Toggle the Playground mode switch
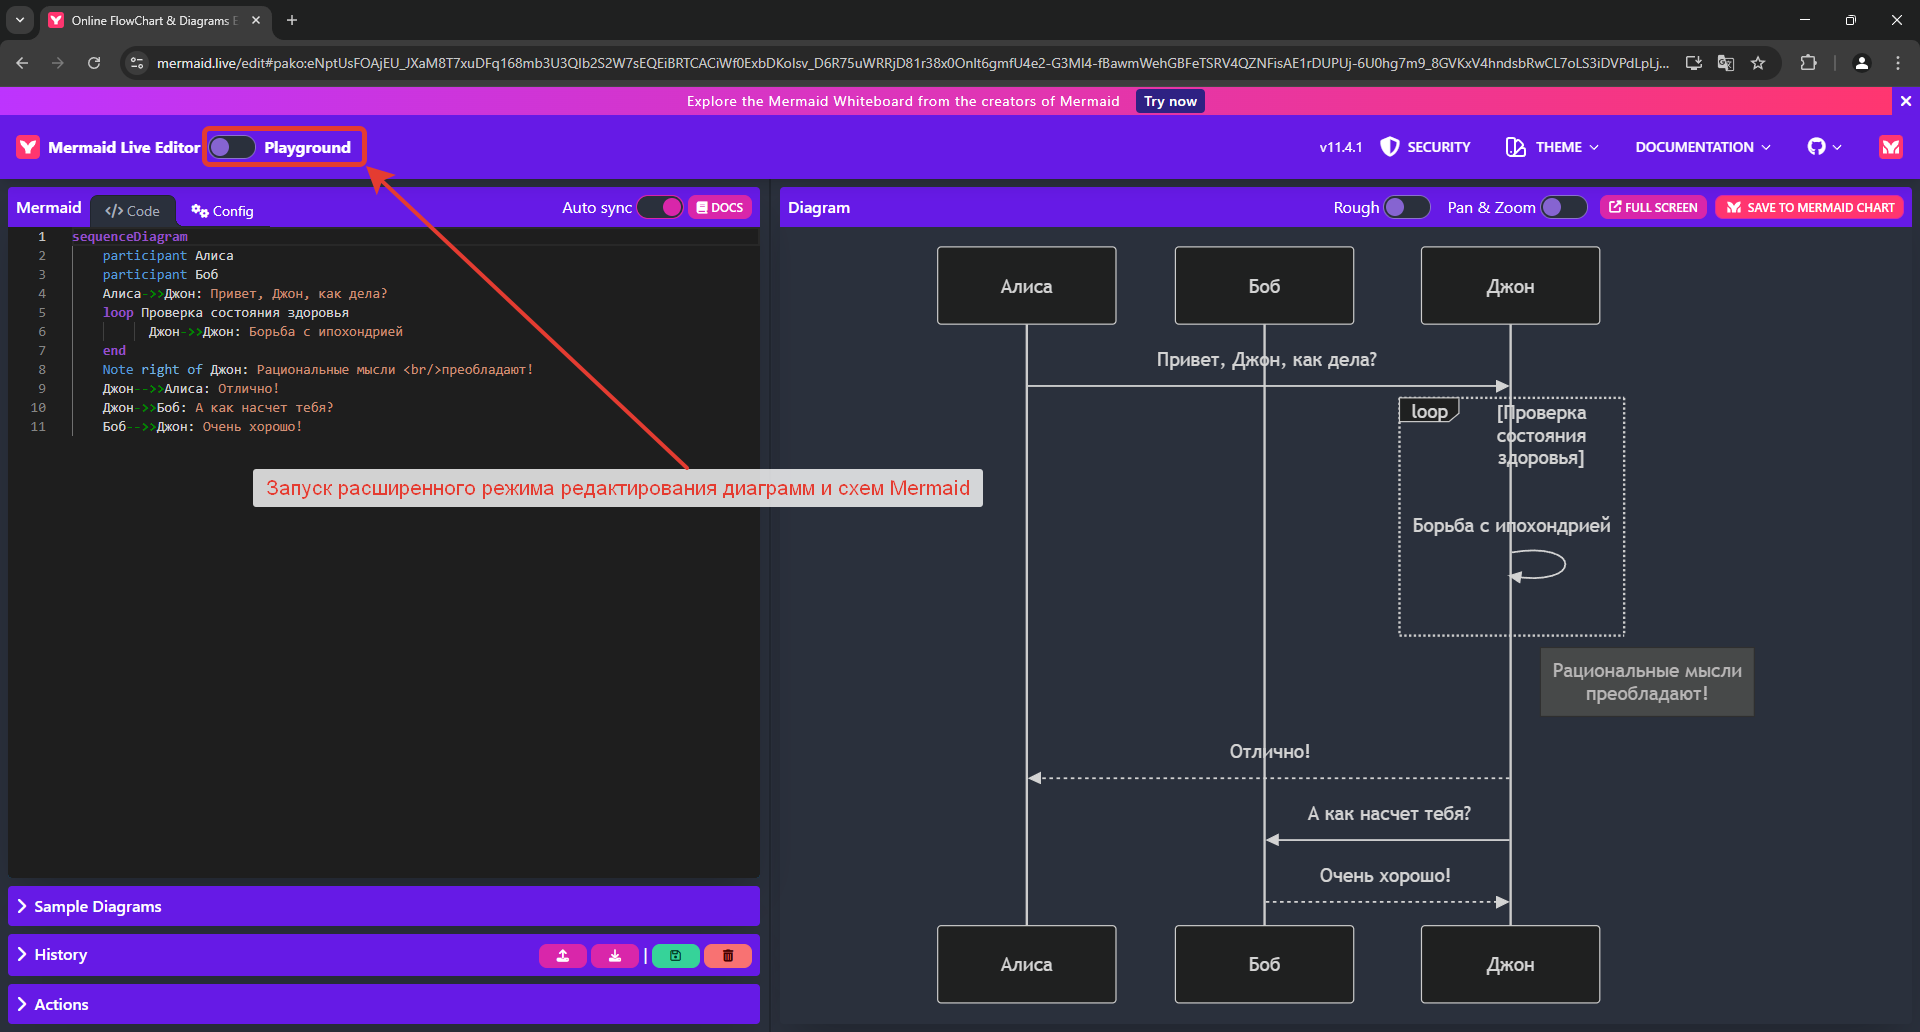The image size is (1920, 1032). click(x=232, y=147)
